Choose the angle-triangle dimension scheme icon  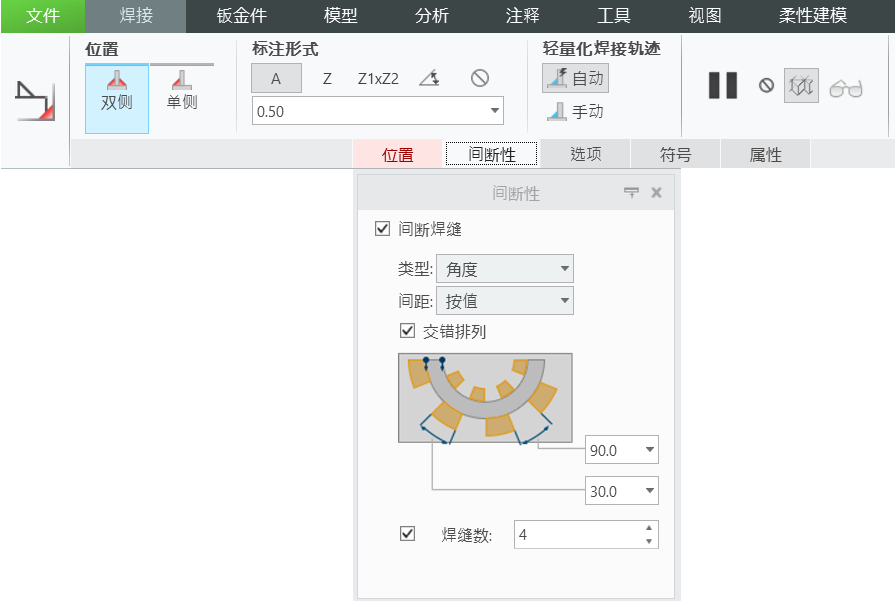[429, 79]
